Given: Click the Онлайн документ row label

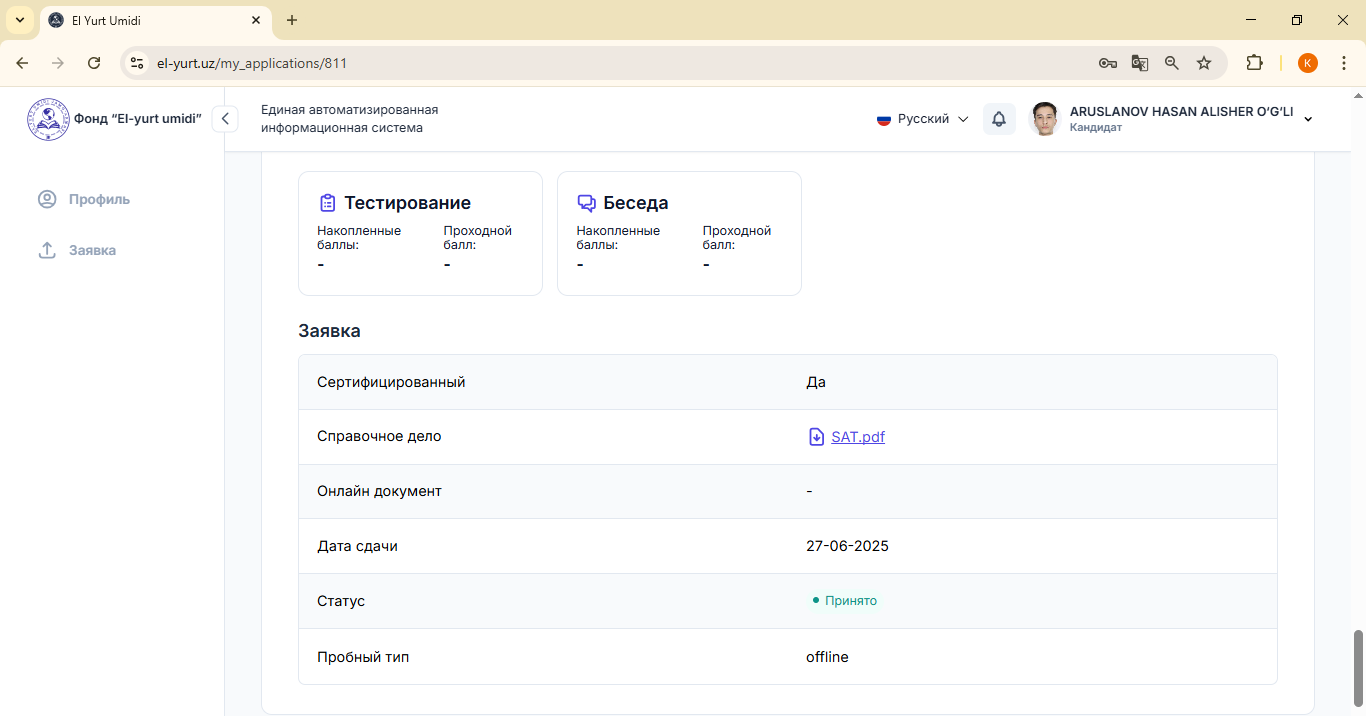Looking at the screenshot, I should point(379,491).
